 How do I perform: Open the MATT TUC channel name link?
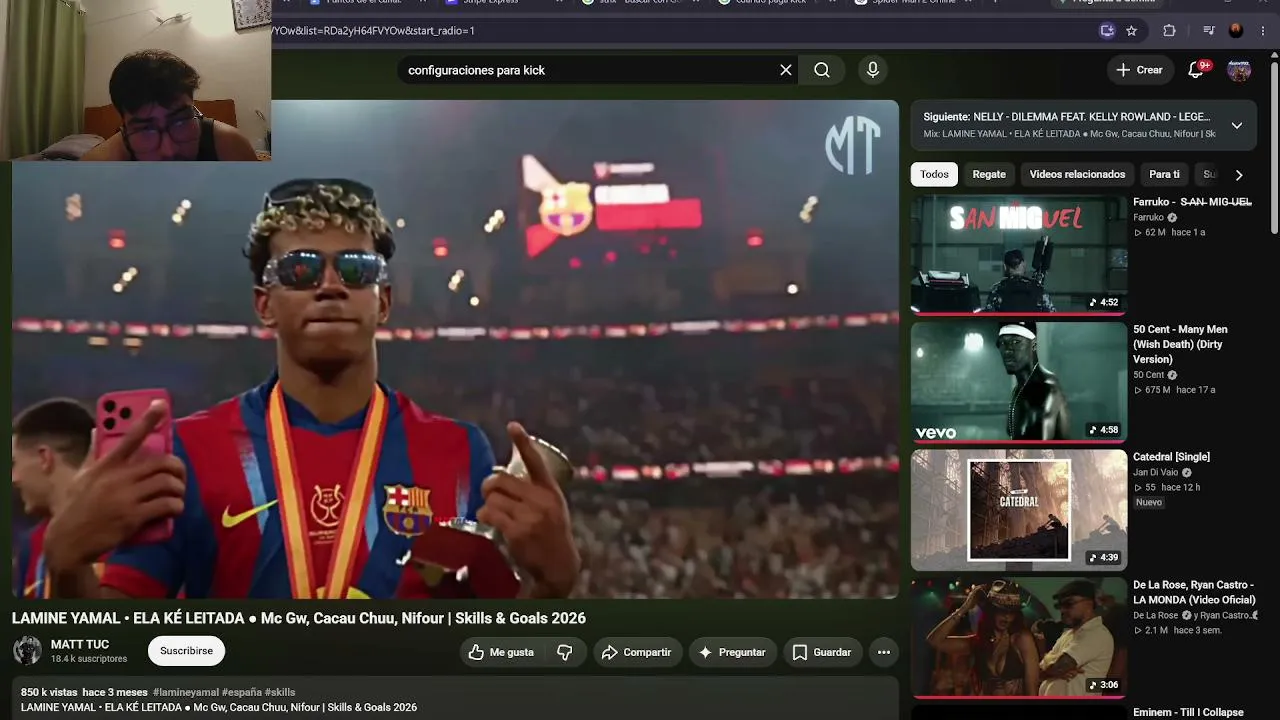point(80,645)
